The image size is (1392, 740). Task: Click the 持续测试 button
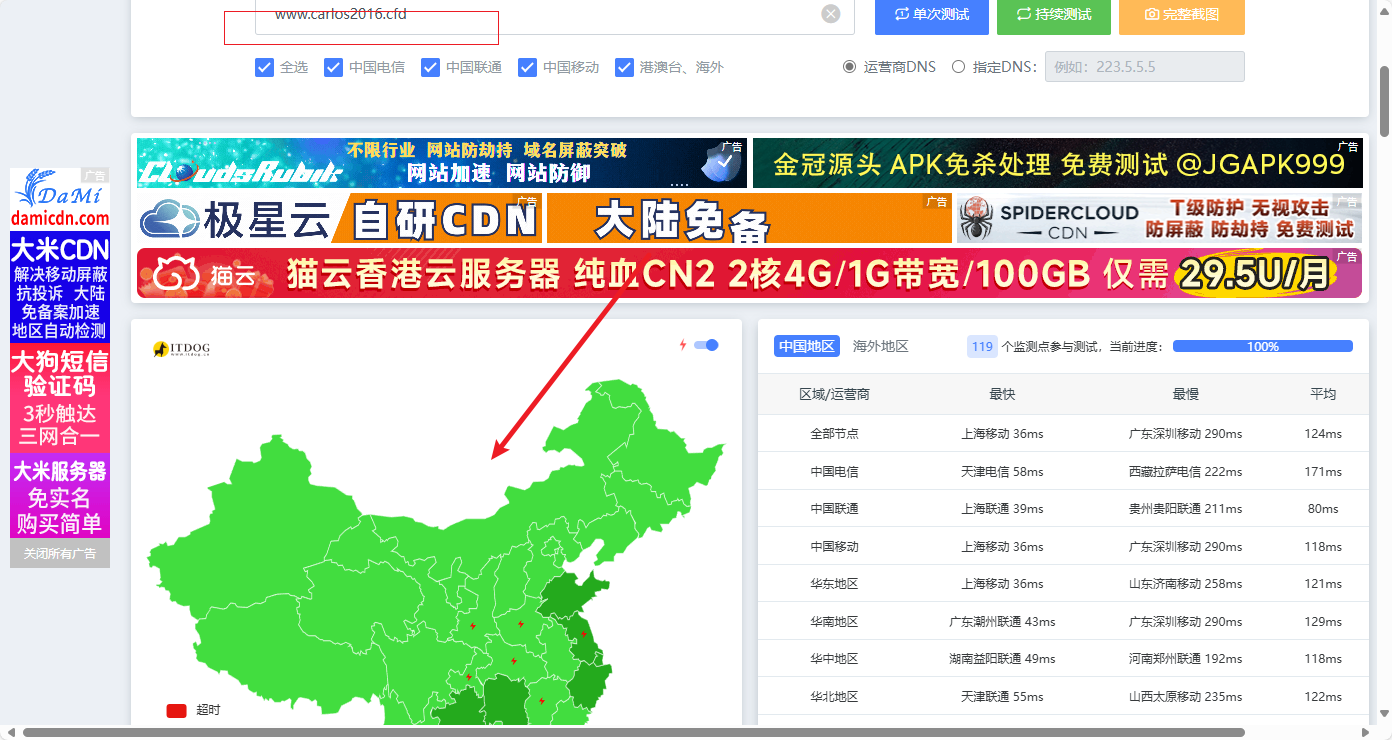point(1054,15)
